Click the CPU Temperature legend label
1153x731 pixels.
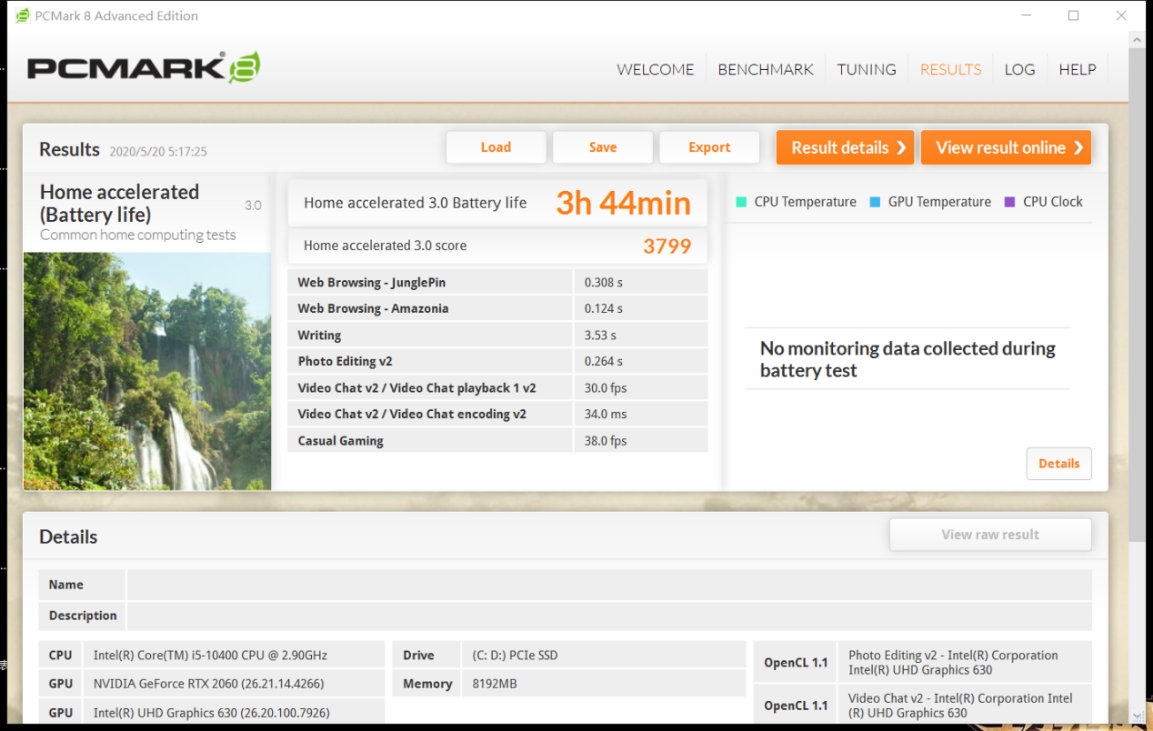pos(805,202)
